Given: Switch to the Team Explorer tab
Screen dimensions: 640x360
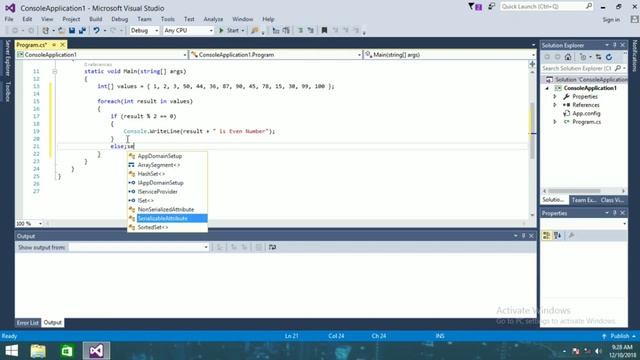Looking at the screenshot, I should click(x=584, y=200).
